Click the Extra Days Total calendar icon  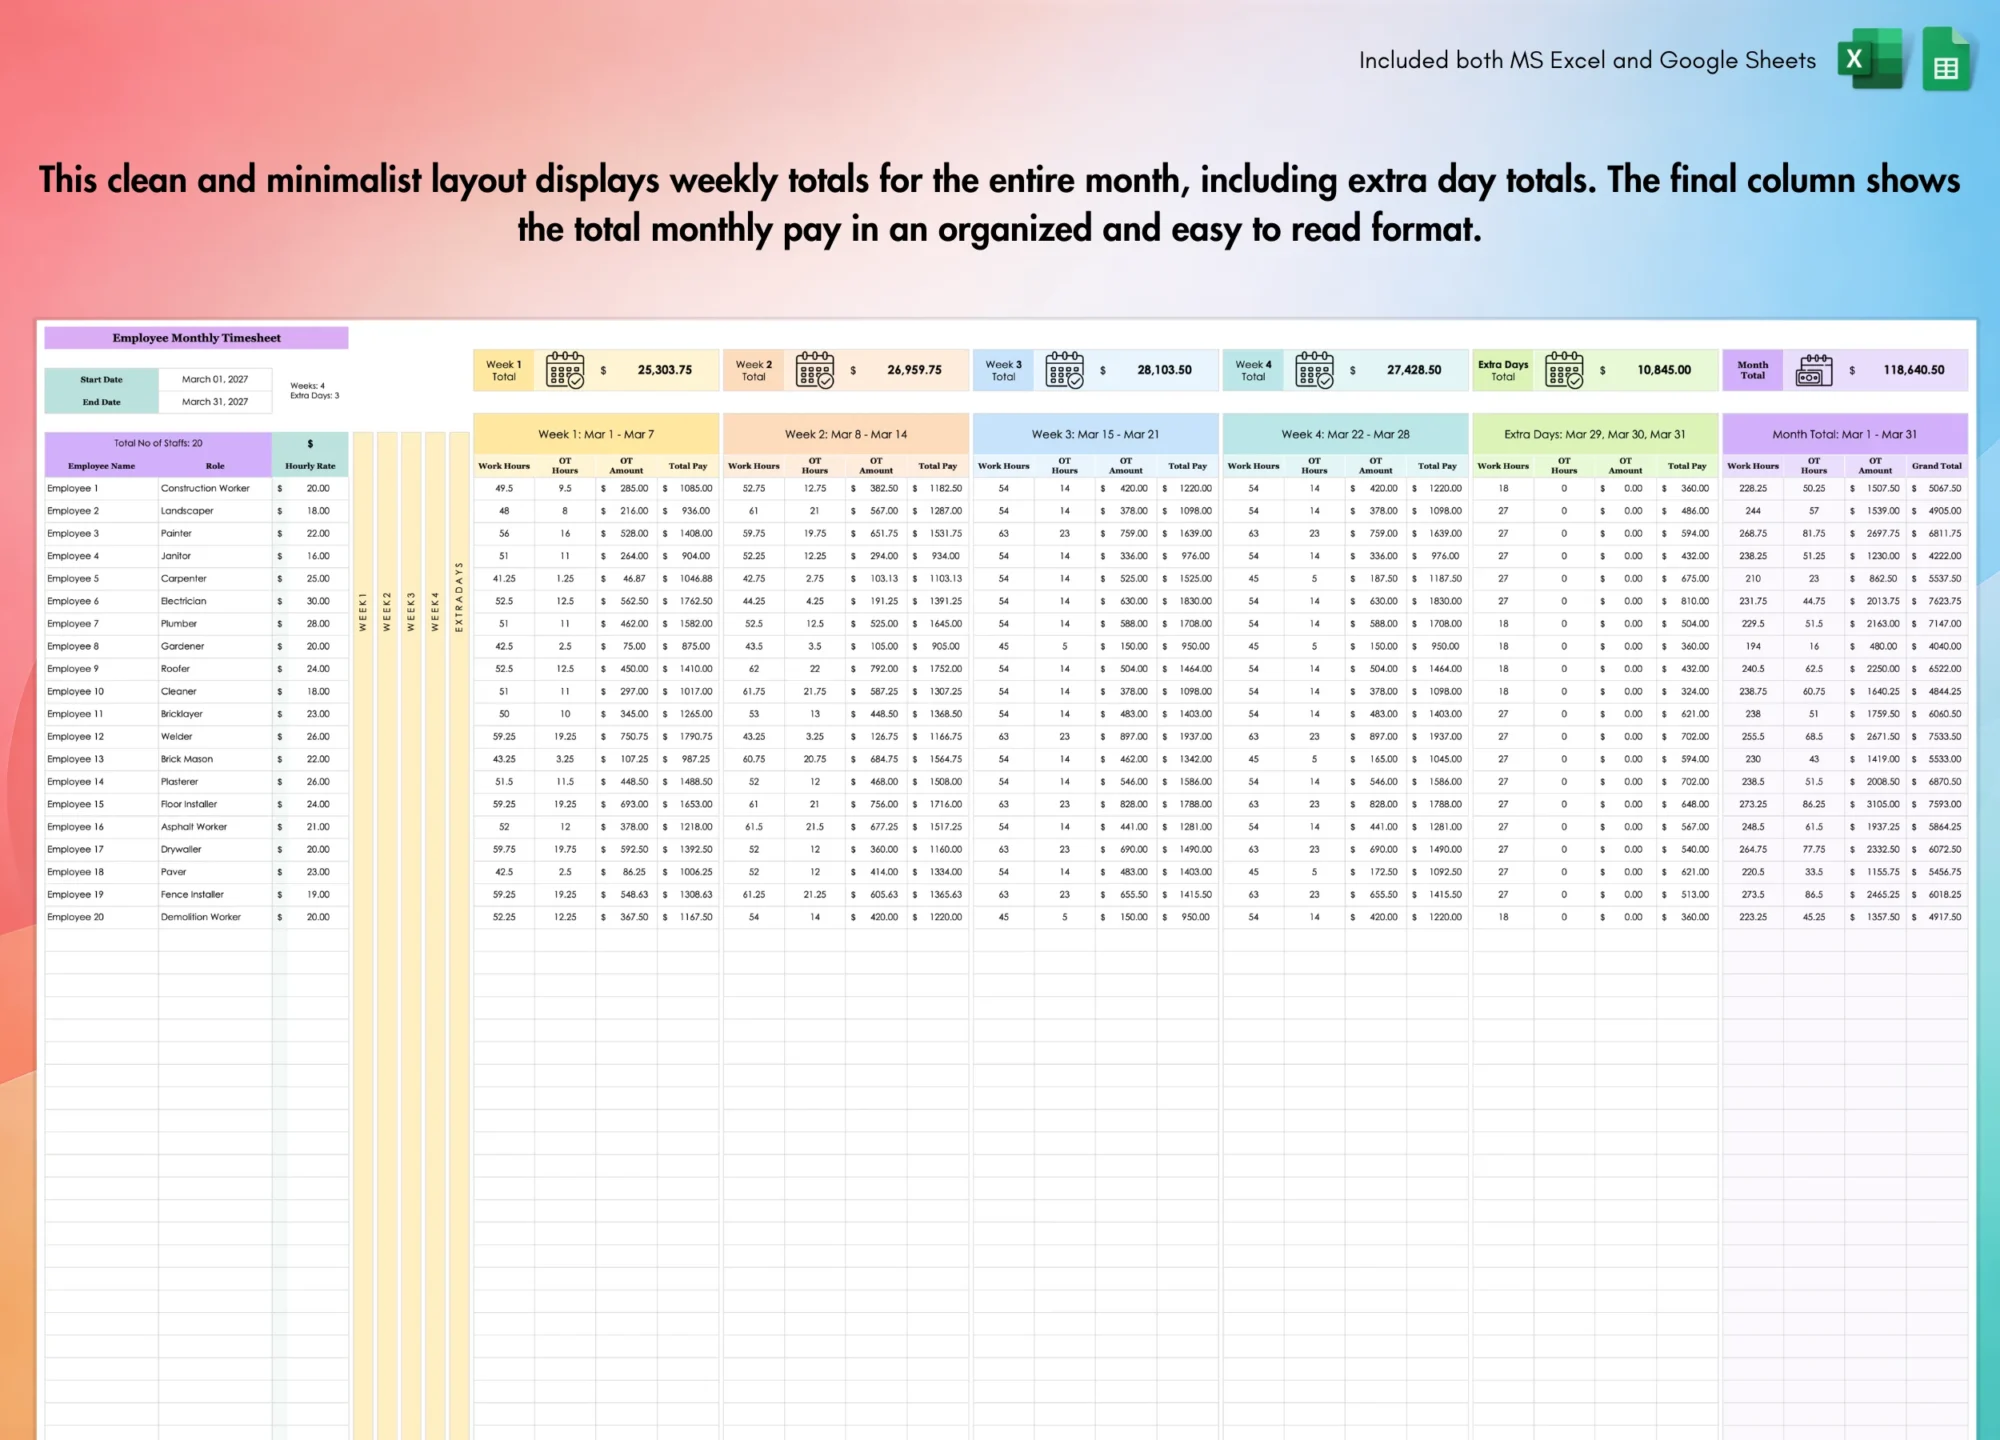(1564, 370)
